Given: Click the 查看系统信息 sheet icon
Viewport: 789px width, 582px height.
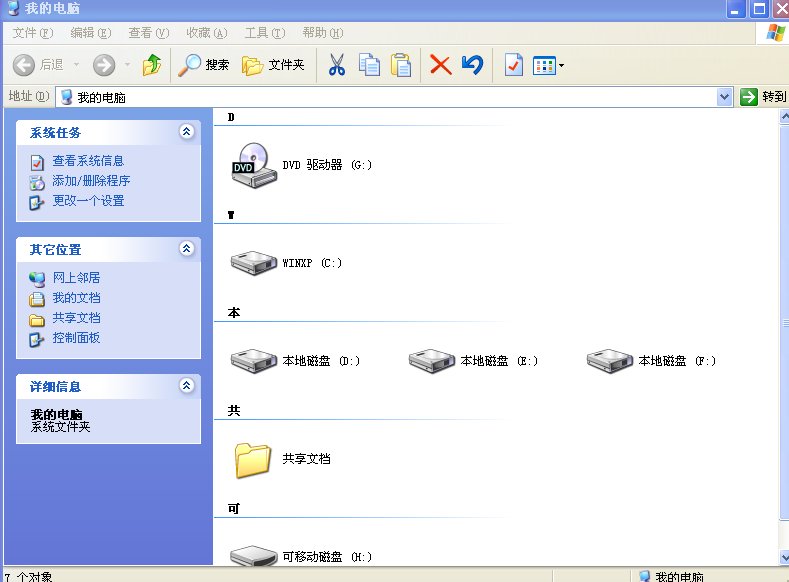Looking at the screenshot, I should [37, 162].
